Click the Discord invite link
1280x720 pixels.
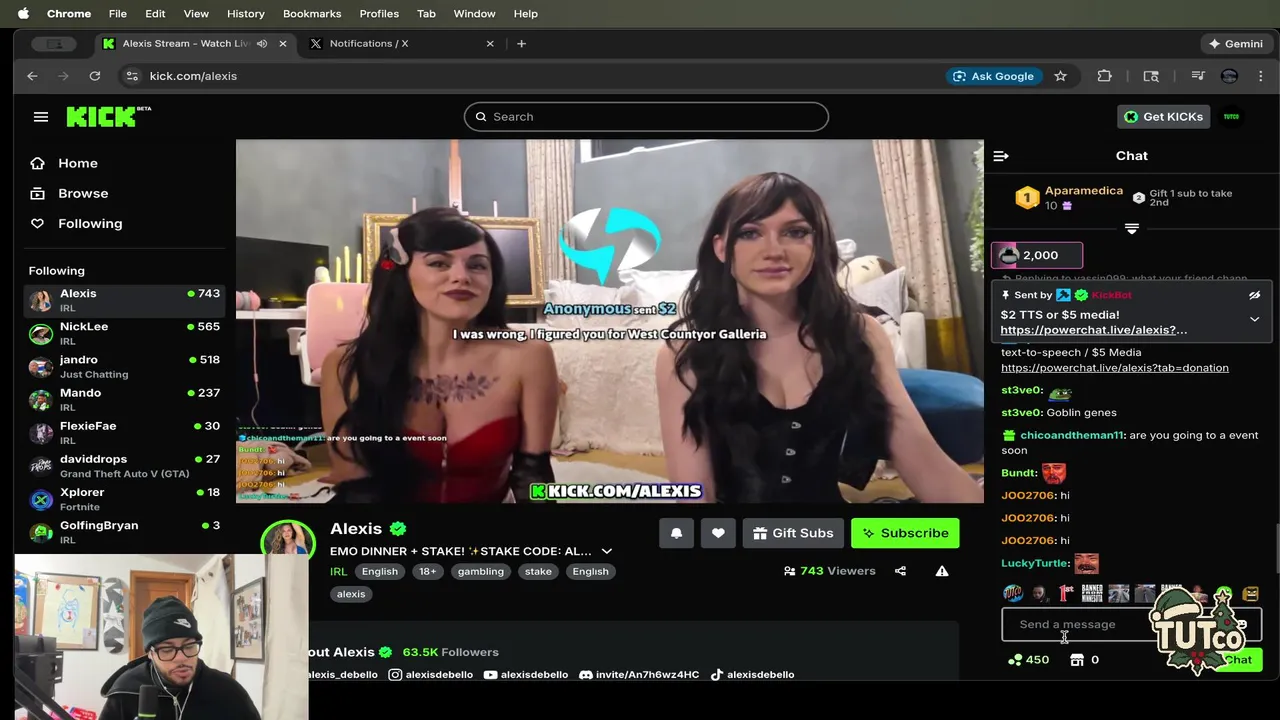639,675
